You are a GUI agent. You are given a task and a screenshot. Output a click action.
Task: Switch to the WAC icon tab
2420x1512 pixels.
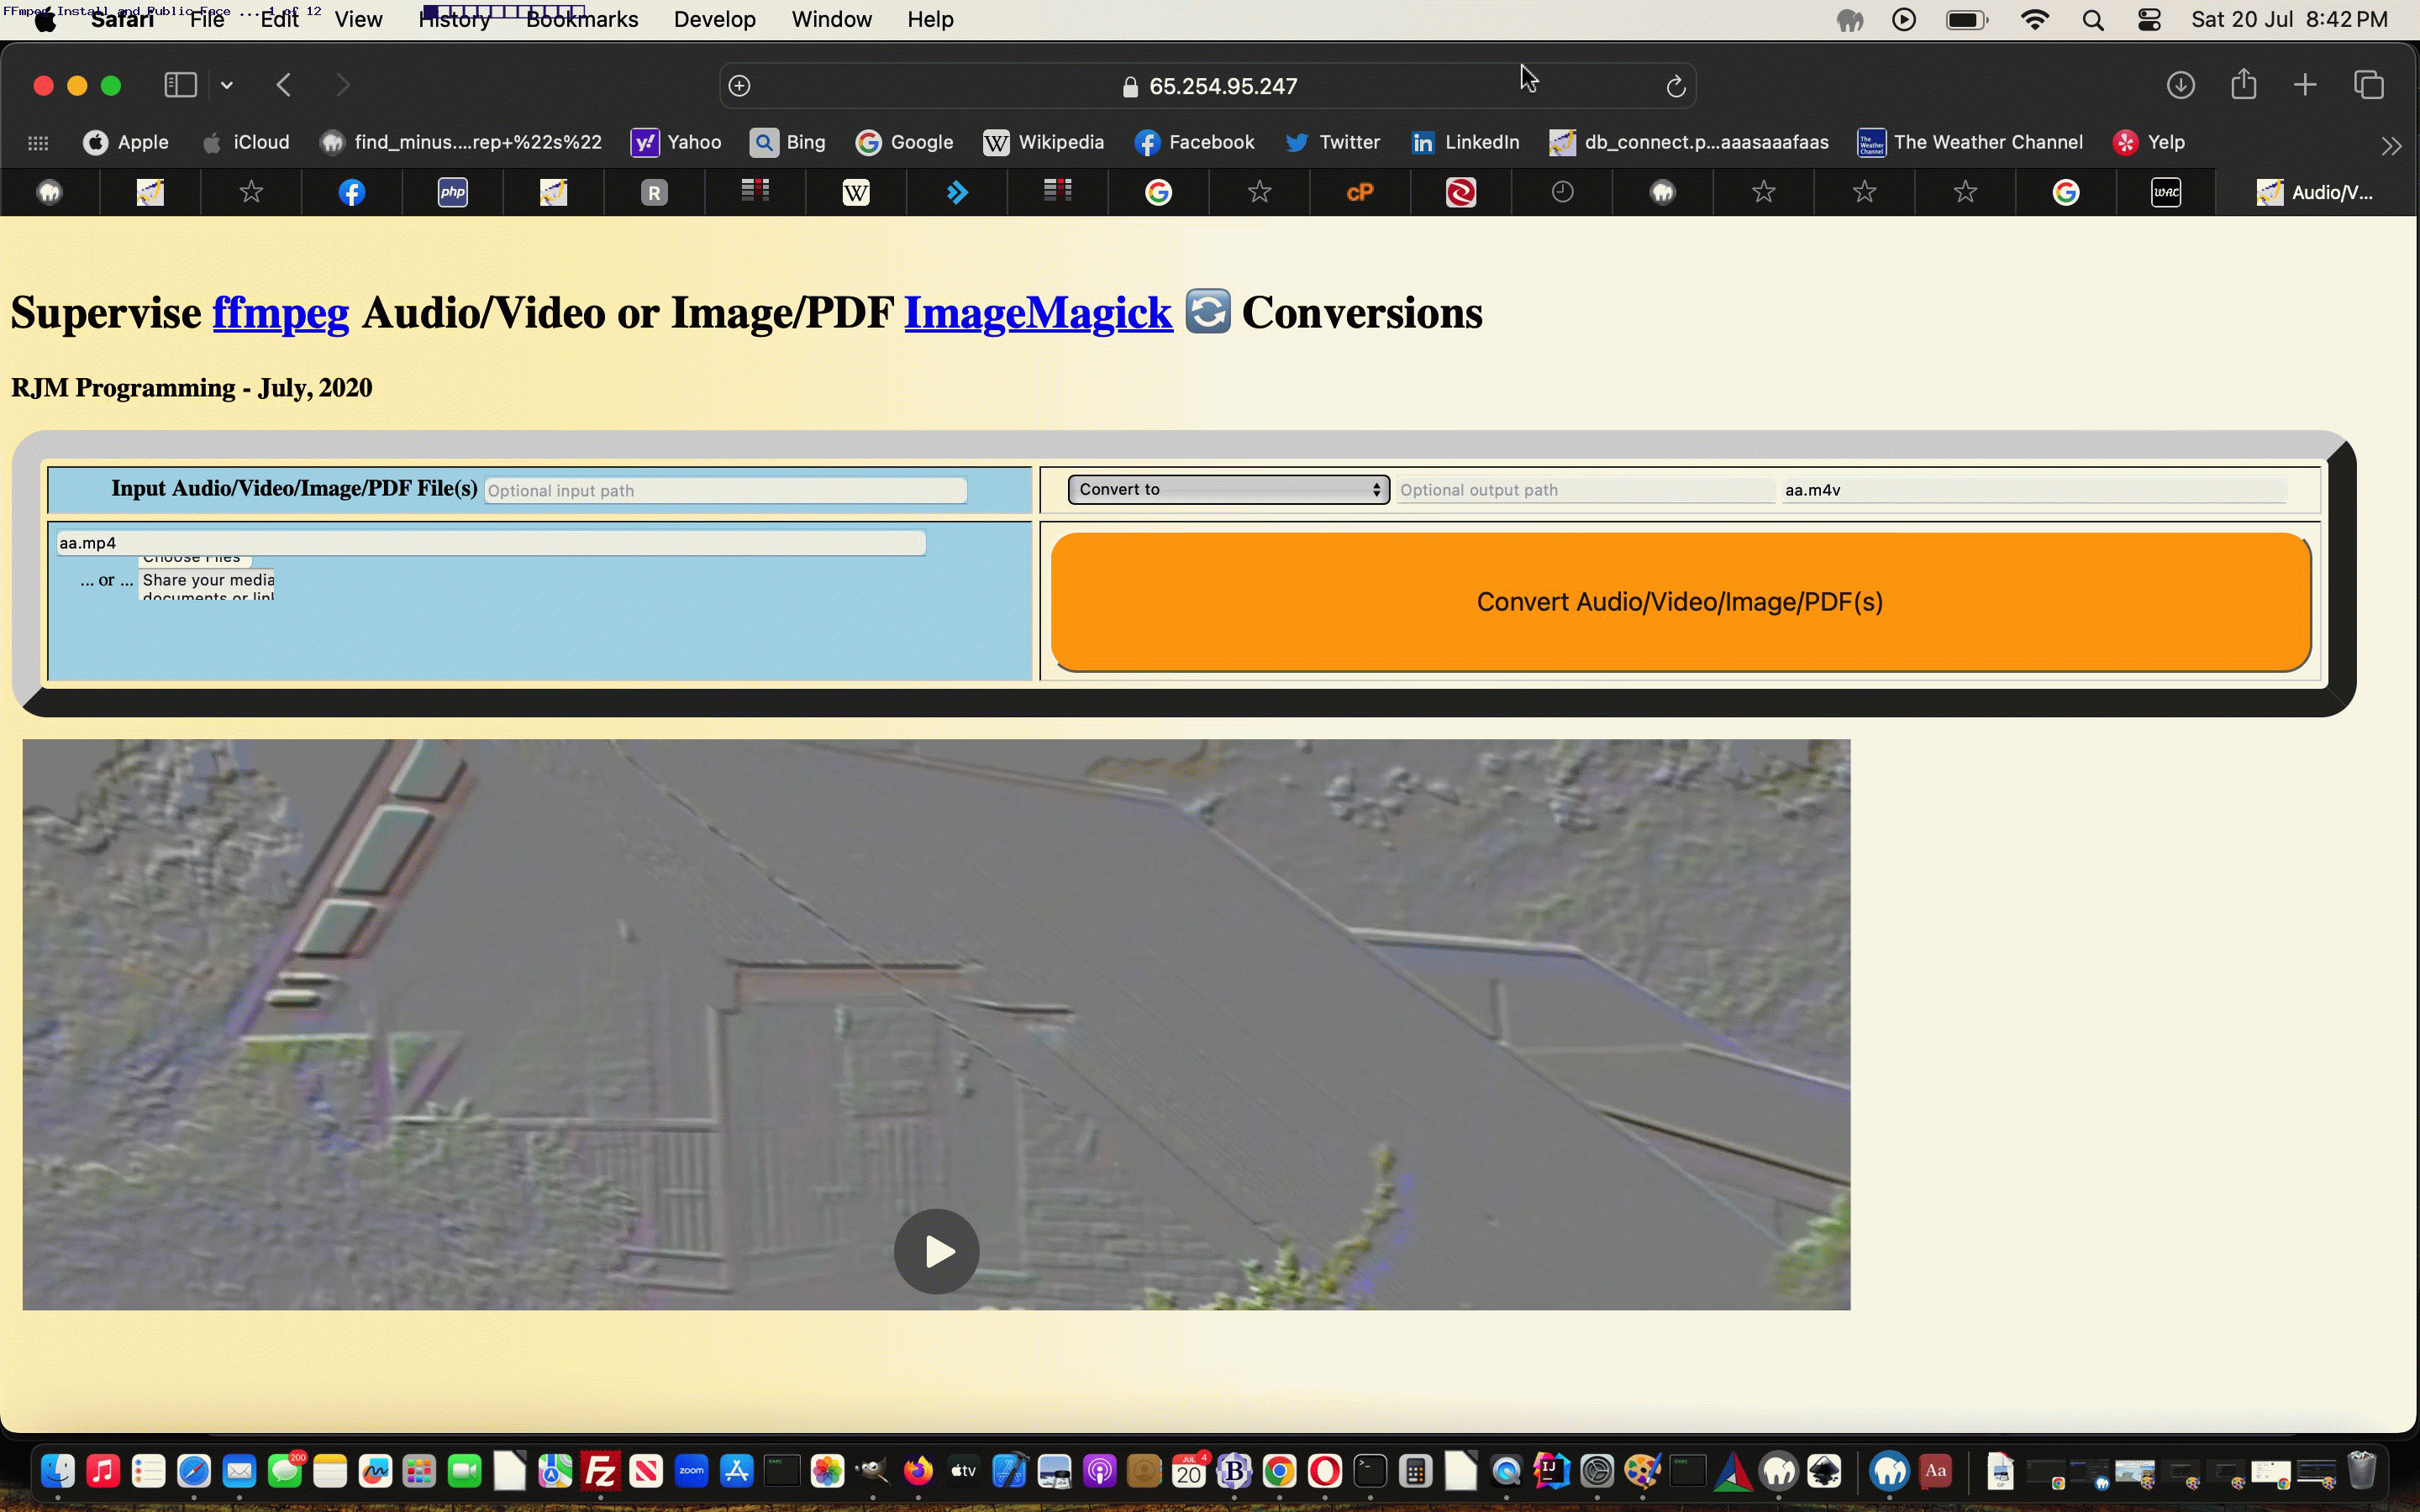(2166, 192)
